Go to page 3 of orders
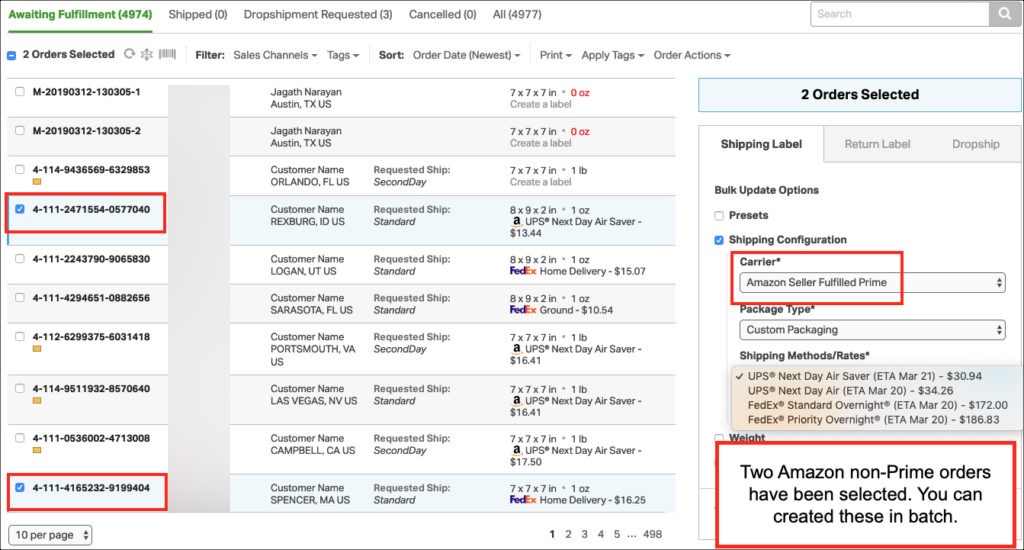Viewport: 1024px width, 550px height. [584, 534]
